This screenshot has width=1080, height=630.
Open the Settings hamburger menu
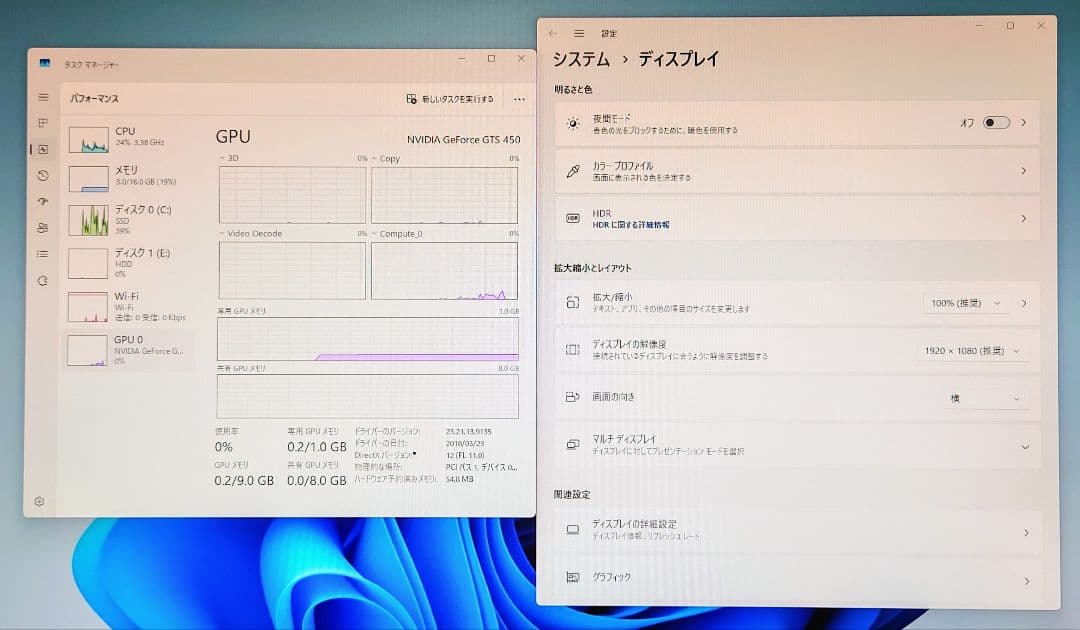click(x=578, y=33)
